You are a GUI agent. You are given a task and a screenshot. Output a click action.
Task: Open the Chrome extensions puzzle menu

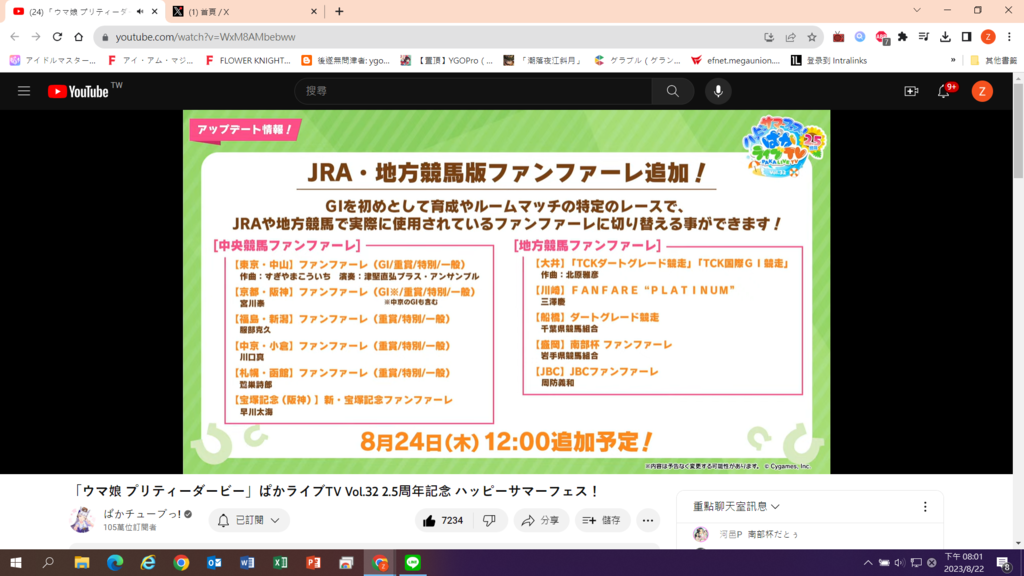pyautogui.click(x=903, y=37)
